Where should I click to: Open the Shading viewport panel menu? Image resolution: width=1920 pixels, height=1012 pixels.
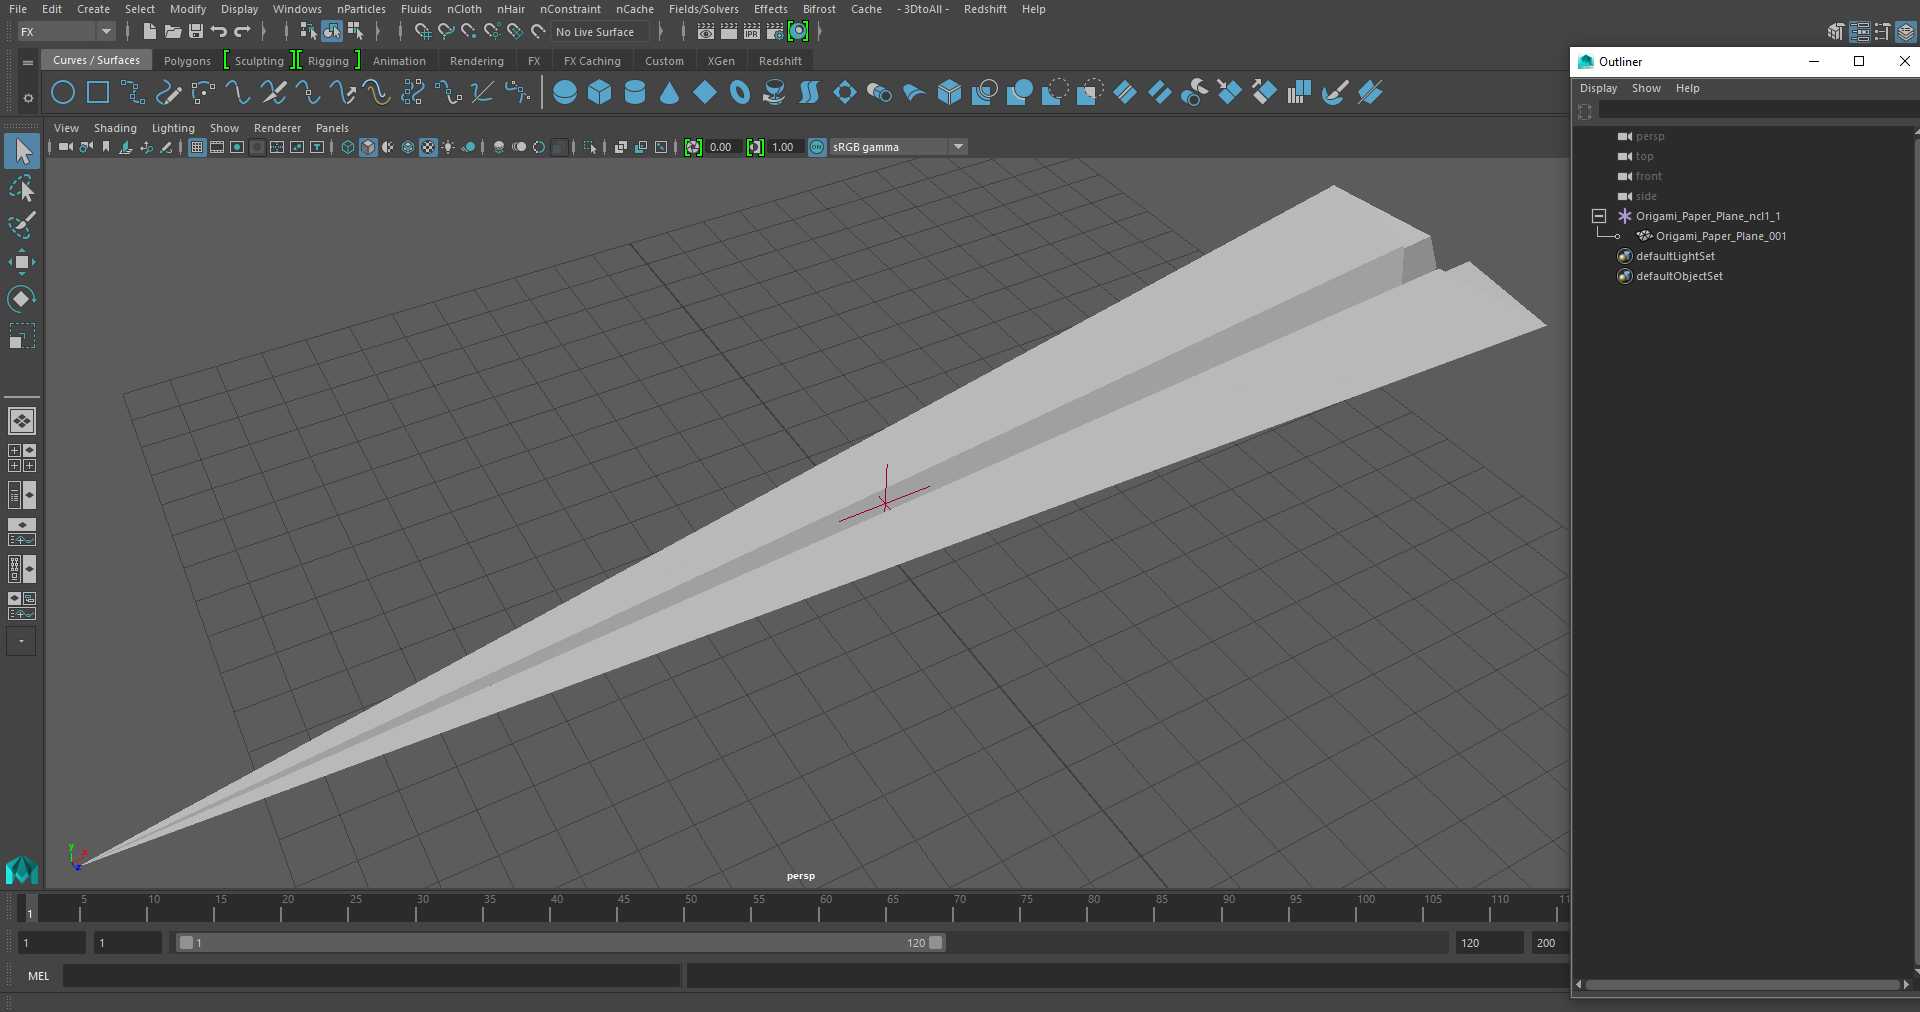(x=115, y=128)
